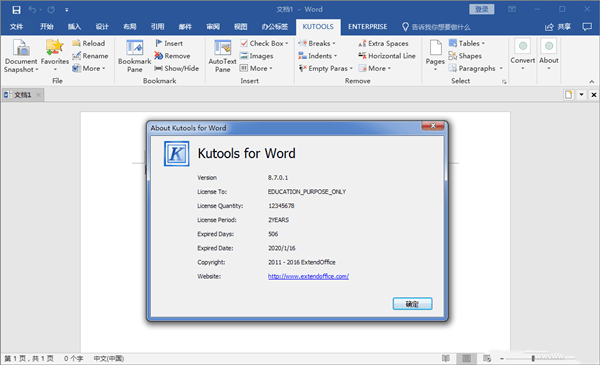Open the Convert tool
This screenshot has width=600, height=365.
[x=523, y=54]
